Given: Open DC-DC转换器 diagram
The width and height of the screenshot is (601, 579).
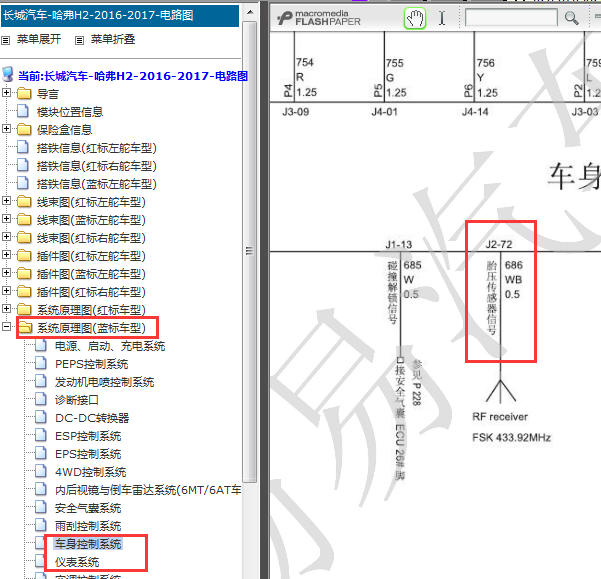Looking at the screenshot, I should pyautogui.click(x=92, y=418).
